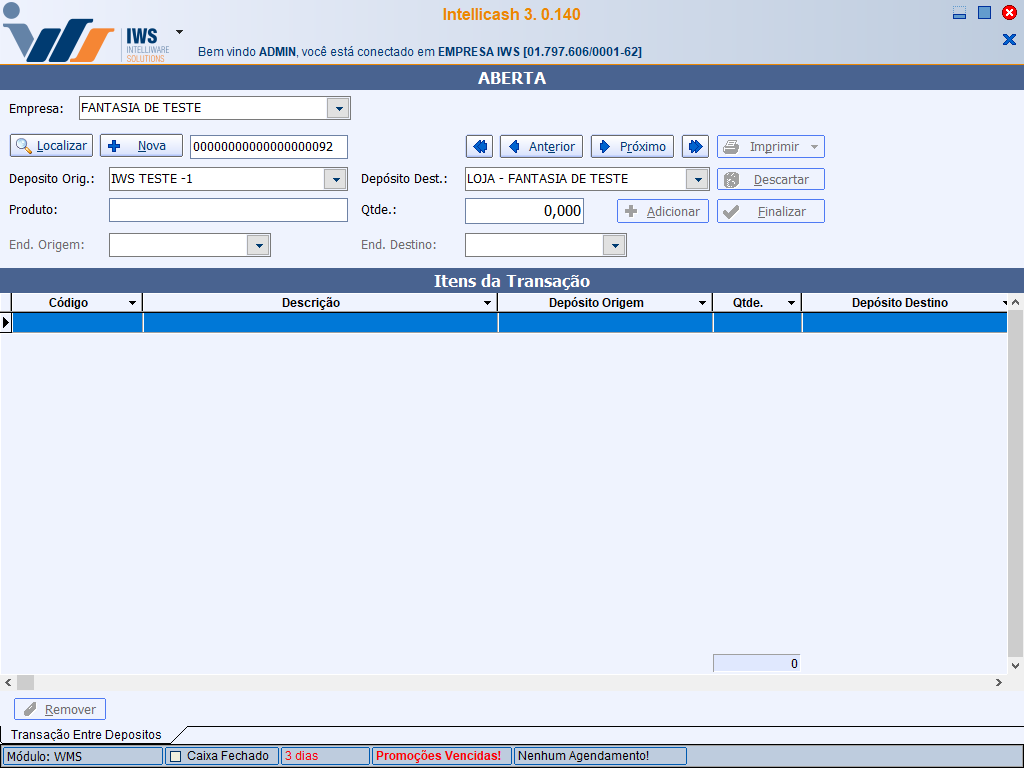Go to Anterior record
Viewport: 1024px width, 768px height.
(542, 146)
